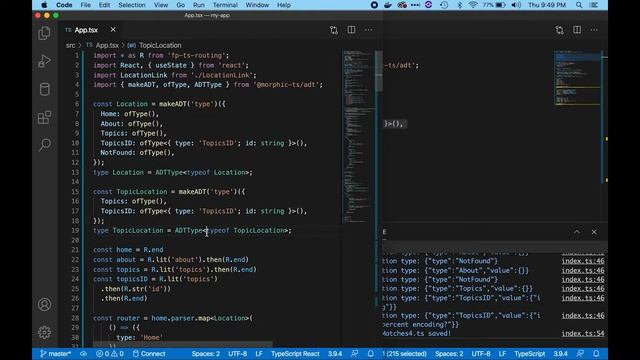Close the bottom panel in background window
This screenshot has width=640, height=360.
[x=594, y=232]
